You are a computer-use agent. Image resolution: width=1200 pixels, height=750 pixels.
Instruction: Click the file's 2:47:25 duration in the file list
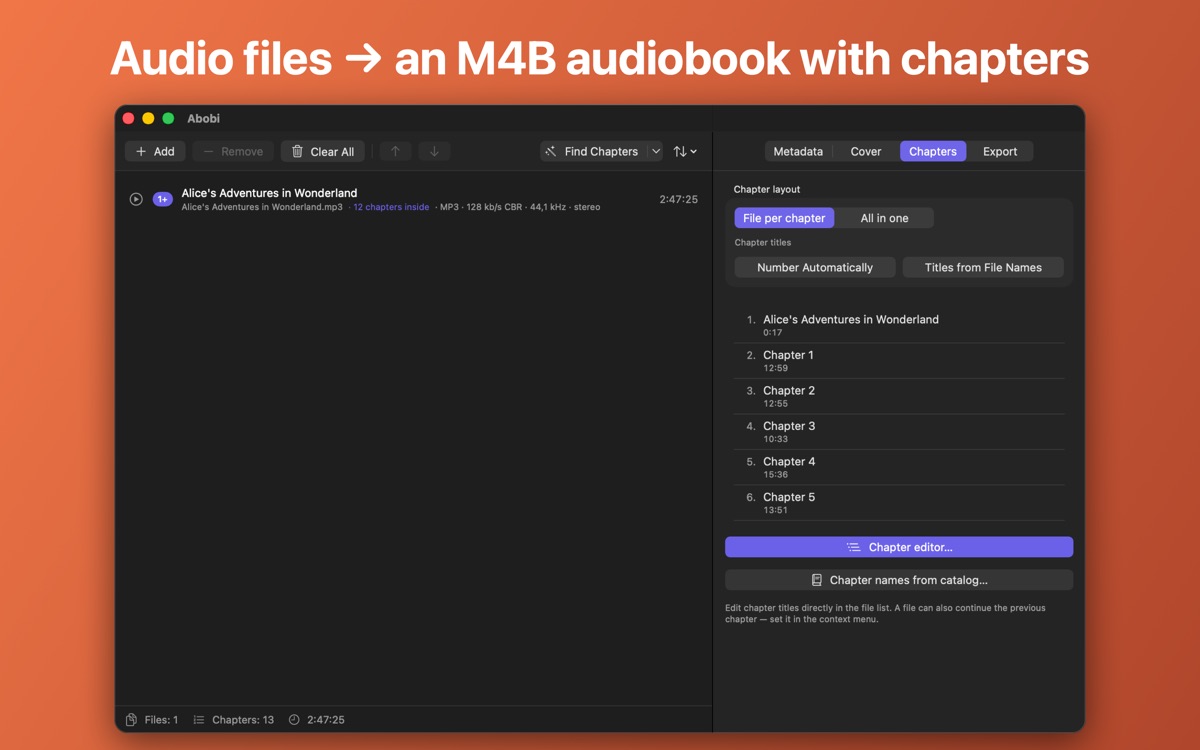click(x=678, y=199)
